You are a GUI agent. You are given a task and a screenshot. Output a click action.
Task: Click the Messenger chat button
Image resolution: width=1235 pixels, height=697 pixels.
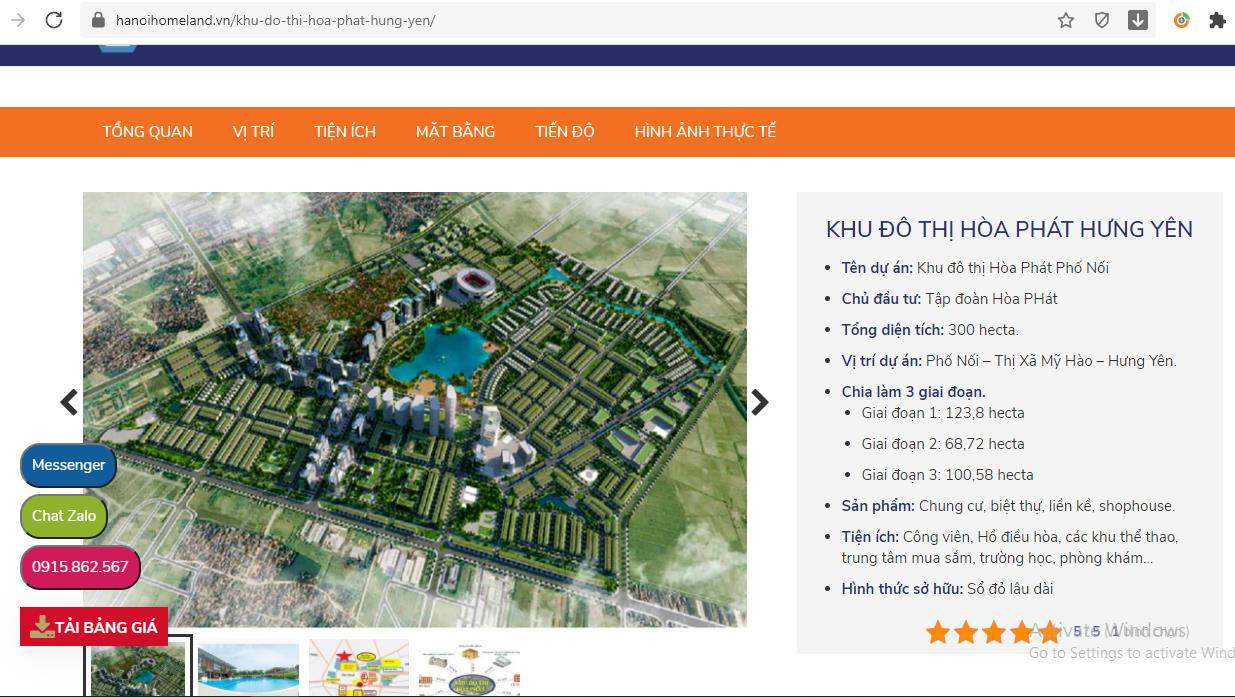point(68,465)
